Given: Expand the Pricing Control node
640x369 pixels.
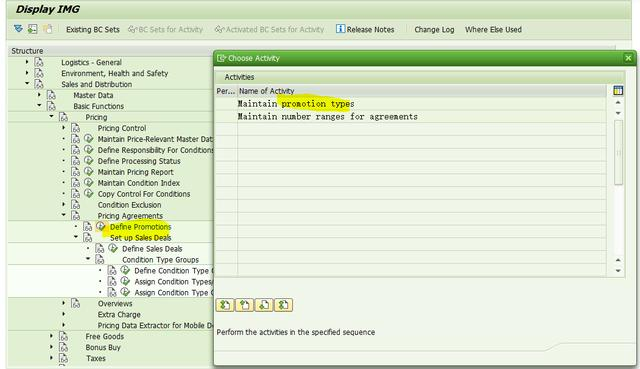Looking at the screenshot, I should [64, 128].
